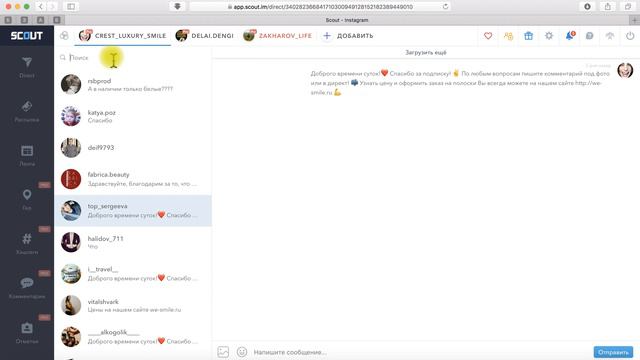Click the fabrica.beauty red avatar
Screen dimensions: 640x360
click(71, 179)
